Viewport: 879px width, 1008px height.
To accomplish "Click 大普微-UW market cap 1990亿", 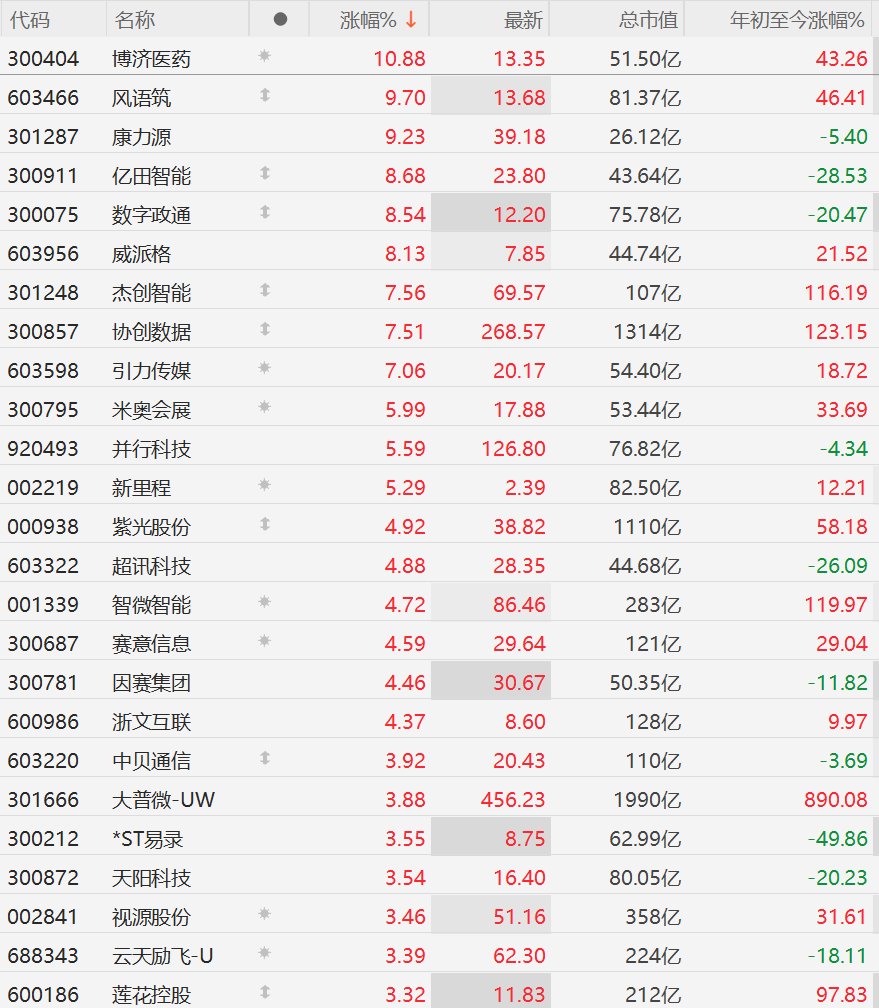I will click(x=647, y=800).
